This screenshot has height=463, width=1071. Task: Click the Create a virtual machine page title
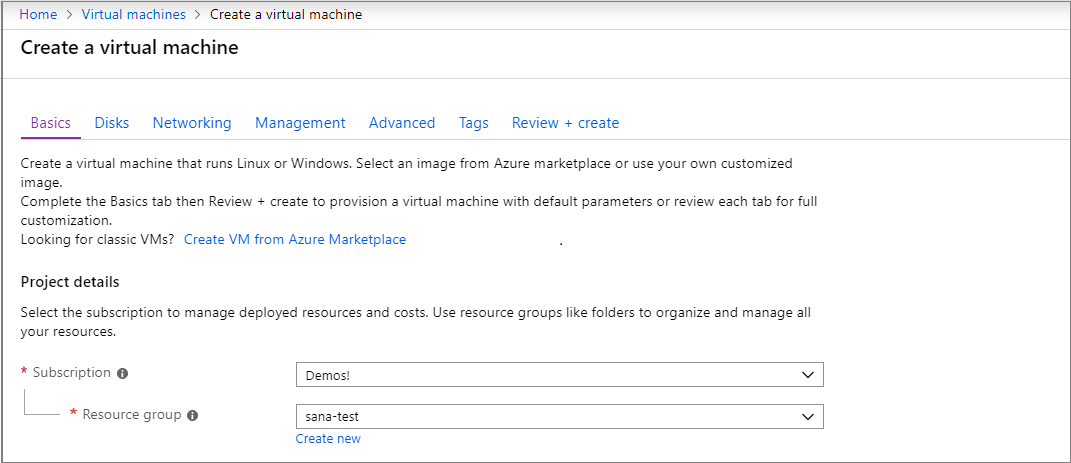(x=129, y=48)
